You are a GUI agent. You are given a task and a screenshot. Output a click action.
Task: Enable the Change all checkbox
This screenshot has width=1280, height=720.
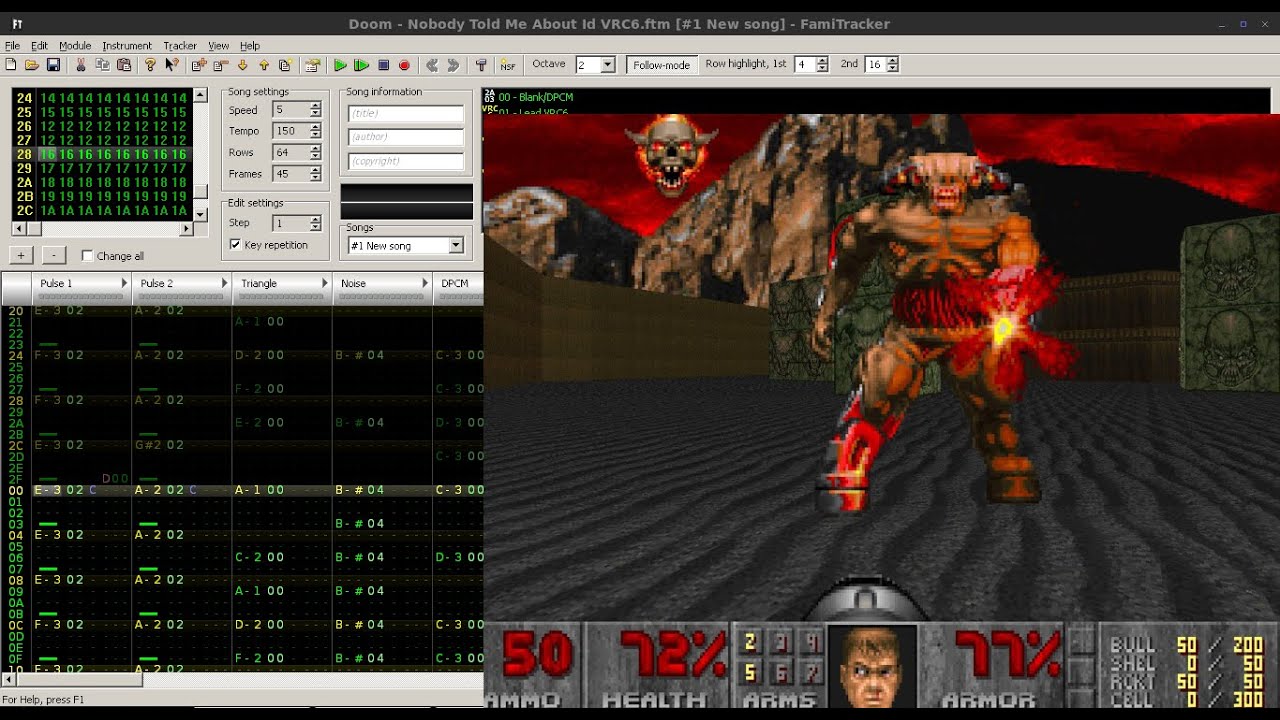pyautogui.click(x=87, y=256)
